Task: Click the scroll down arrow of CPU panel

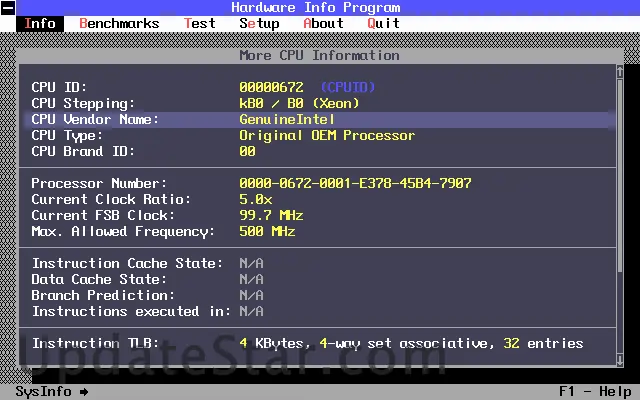Action: click(x=620, y=360)
